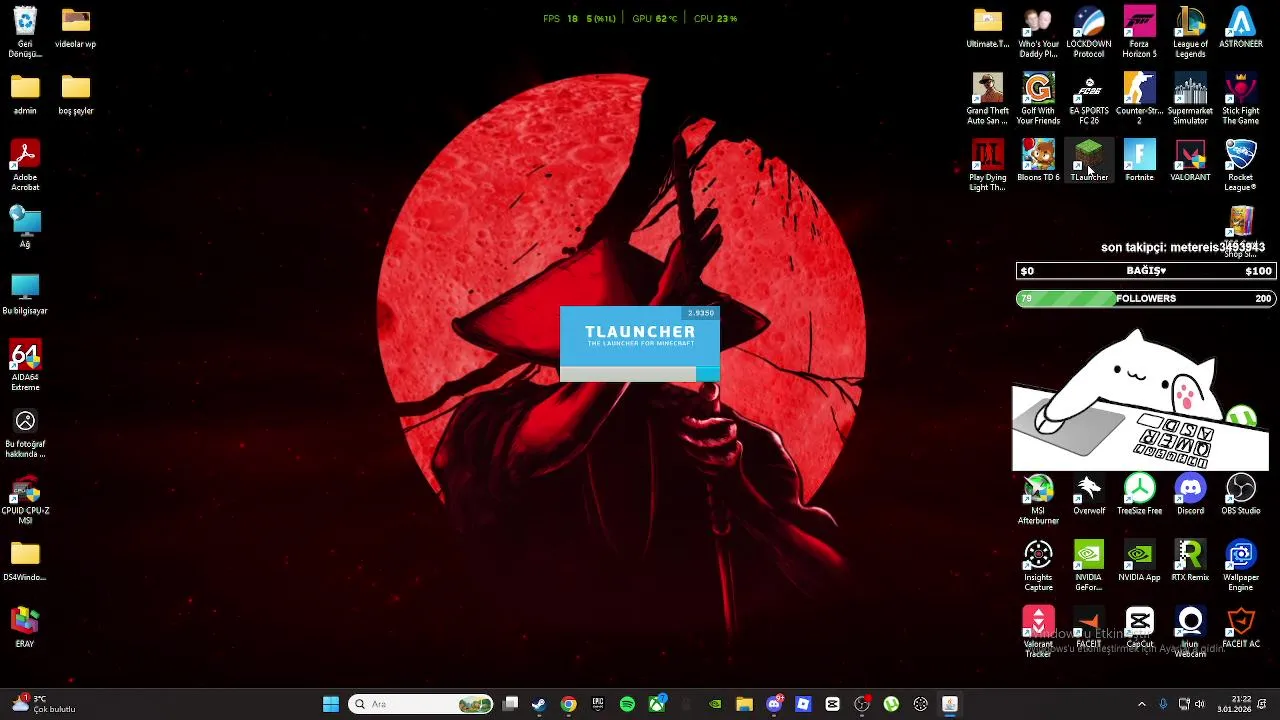Select the VALORANT desktop shortcut

(x=1190, y=161)
